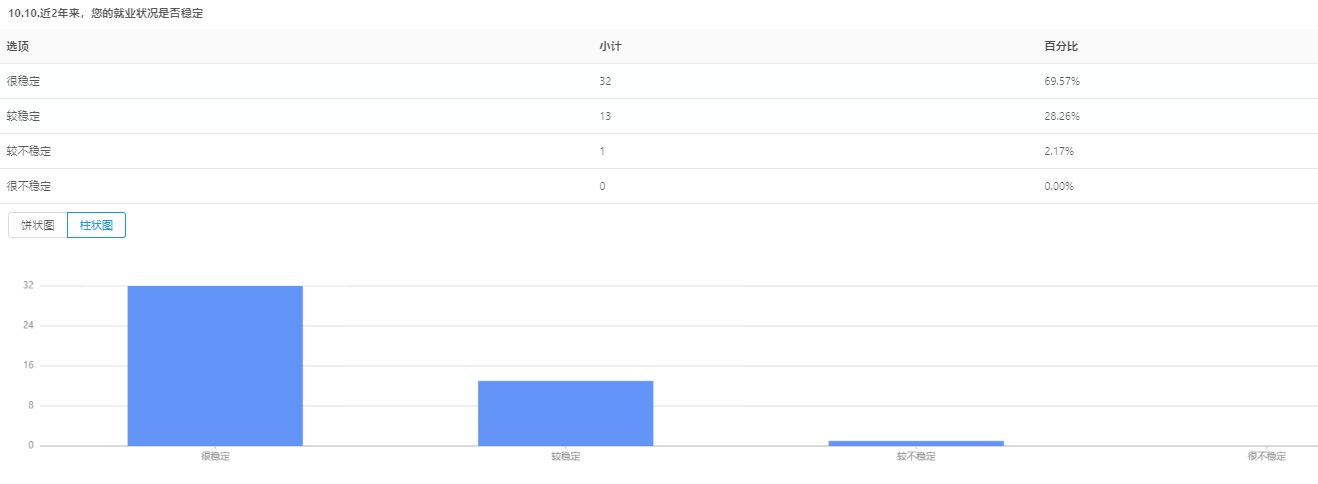Image resolution: width=1318 pixels, height=484 pixels.
Task: Click the 很稳定 x-axis label under chart
Action: pyautogui.click(x=215, y=457)
